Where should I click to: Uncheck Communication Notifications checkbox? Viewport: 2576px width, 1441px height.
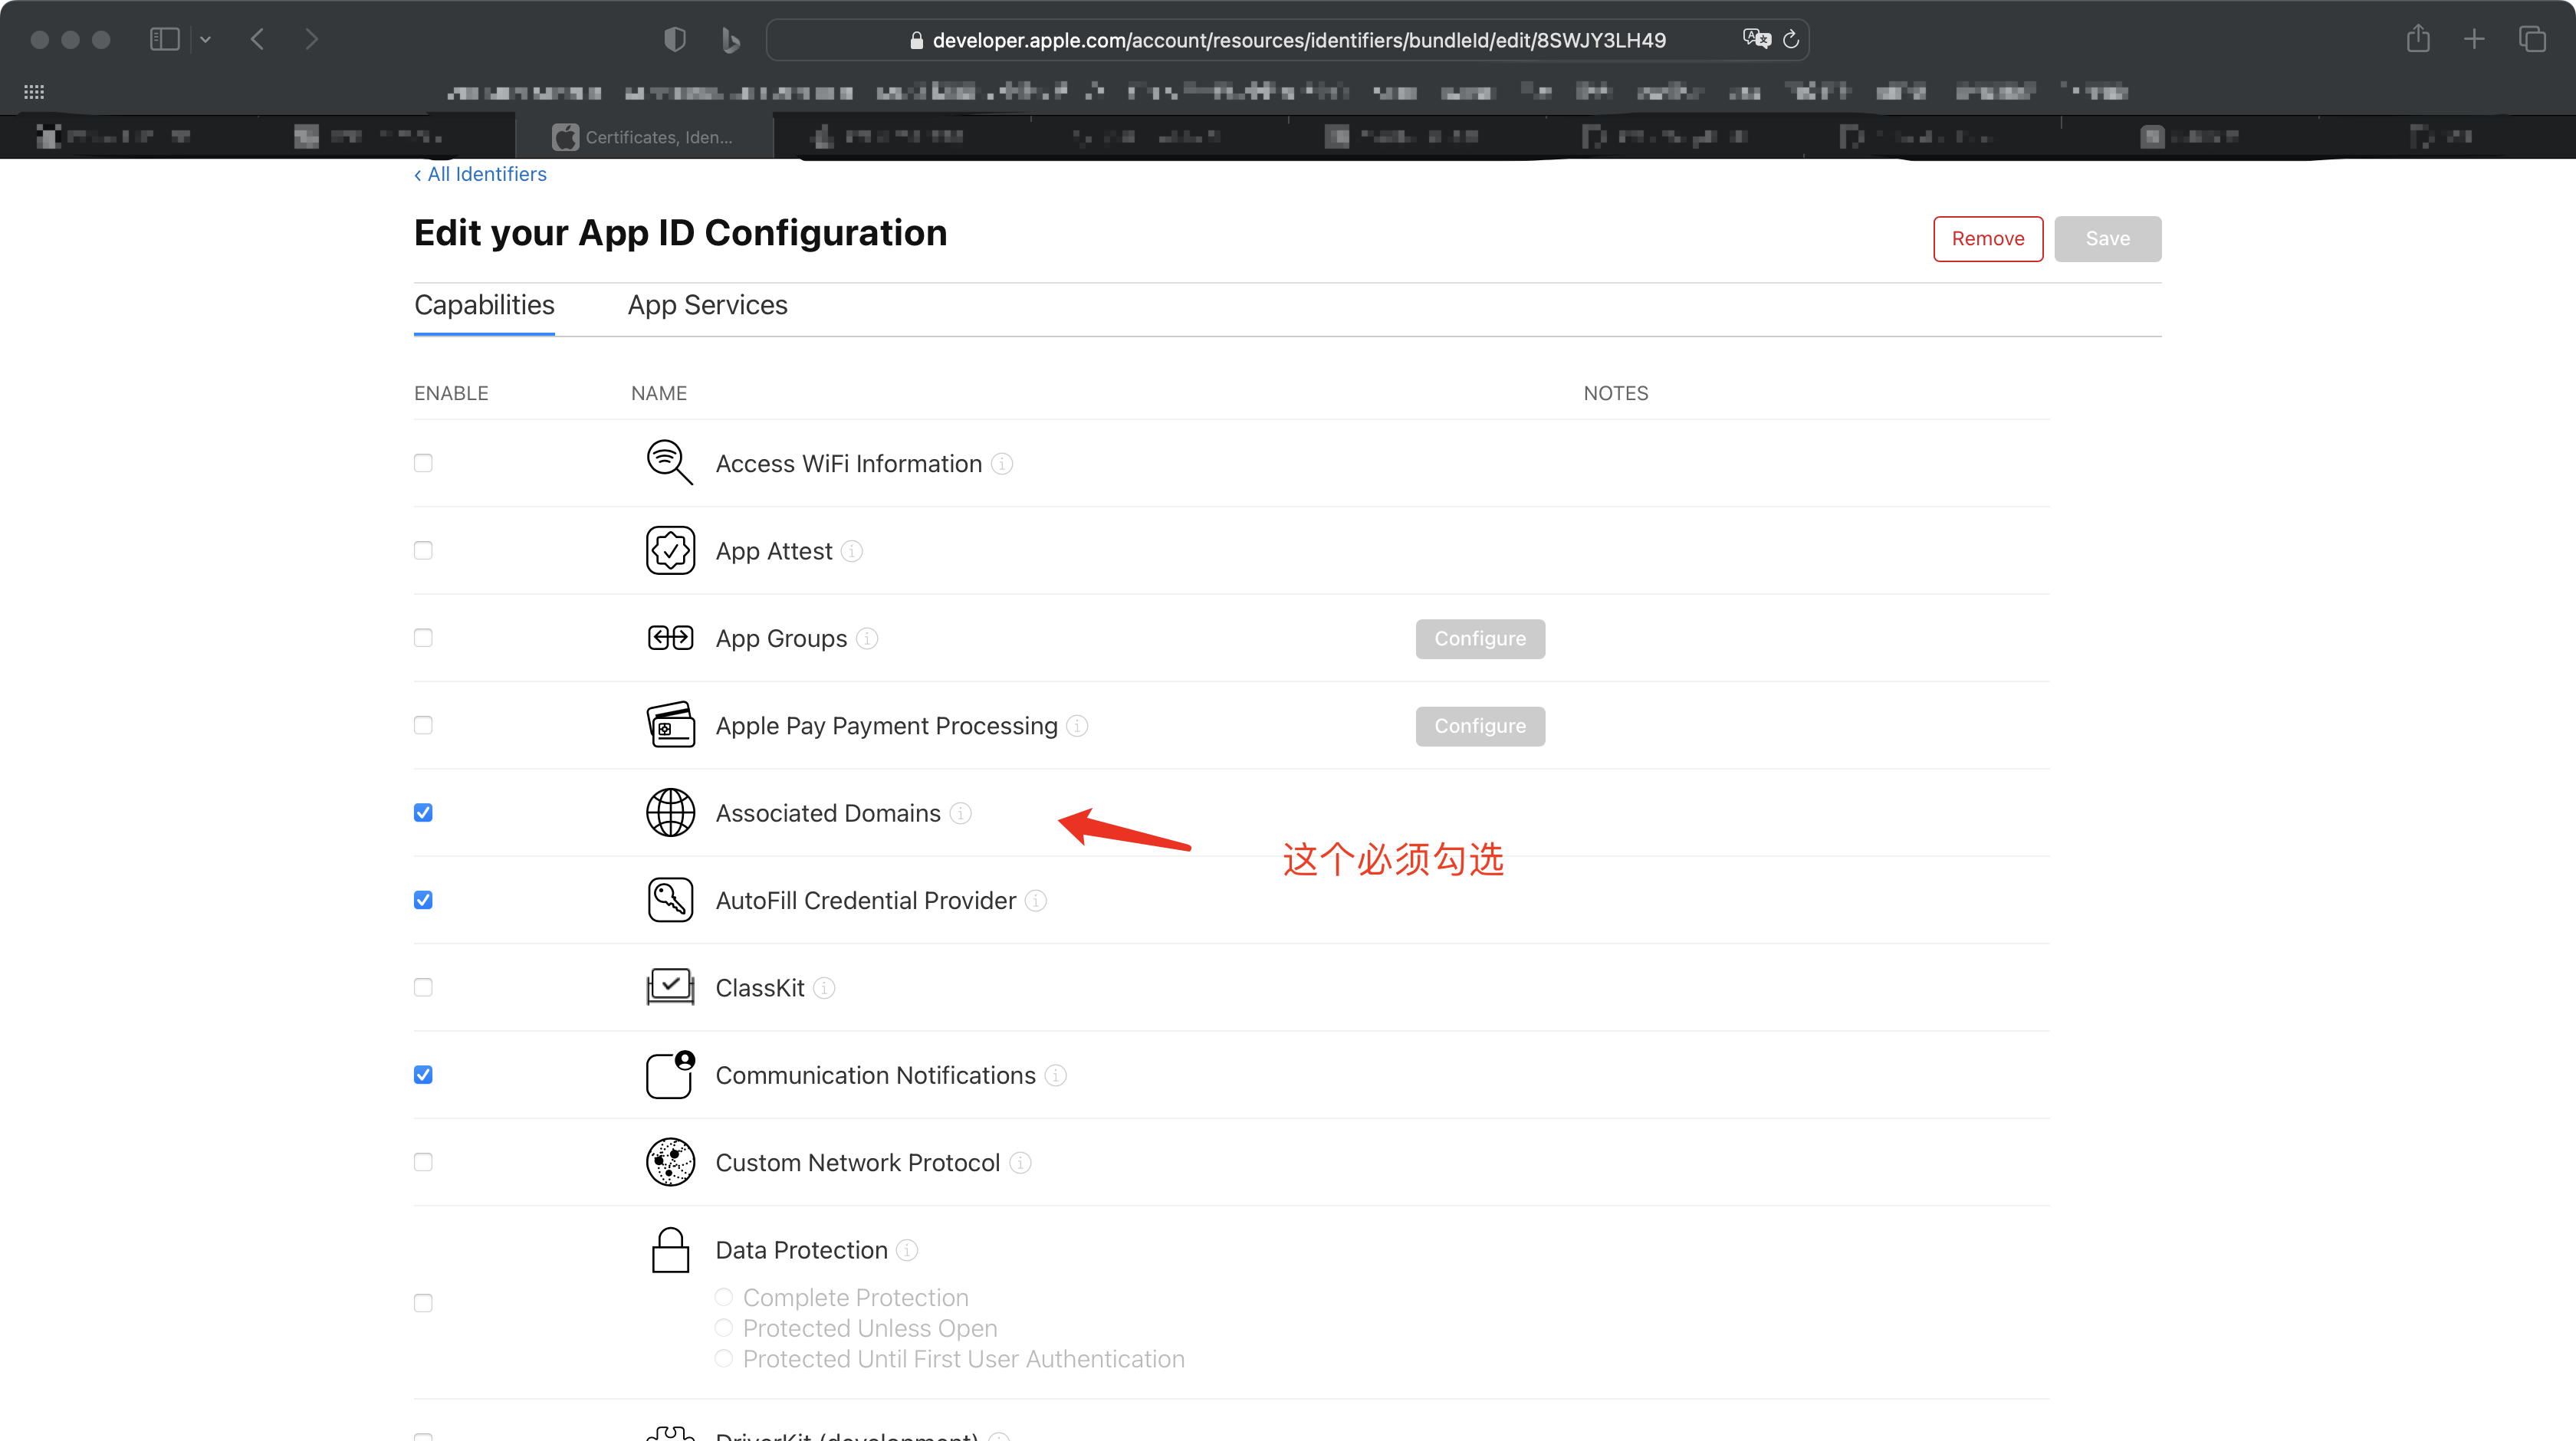(x=423, y=1075)
